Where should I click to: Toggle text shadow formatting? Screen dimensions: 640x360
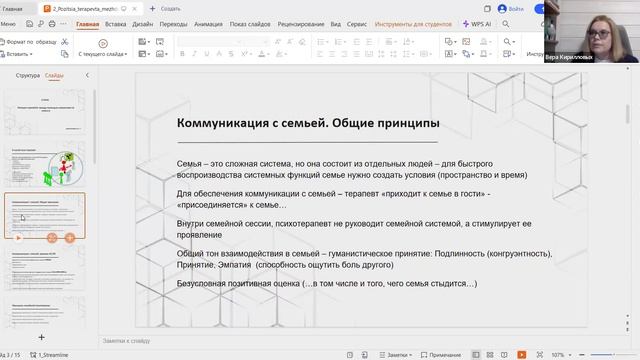(x=219, y=54)
